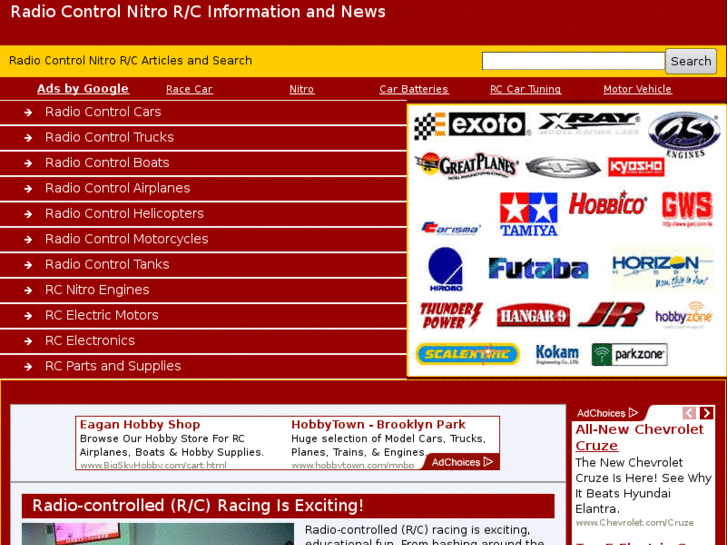The height and width of the screenshot is (545, 727).
Task: Click the exoto brand logo
Action: [x=472, y=125]
